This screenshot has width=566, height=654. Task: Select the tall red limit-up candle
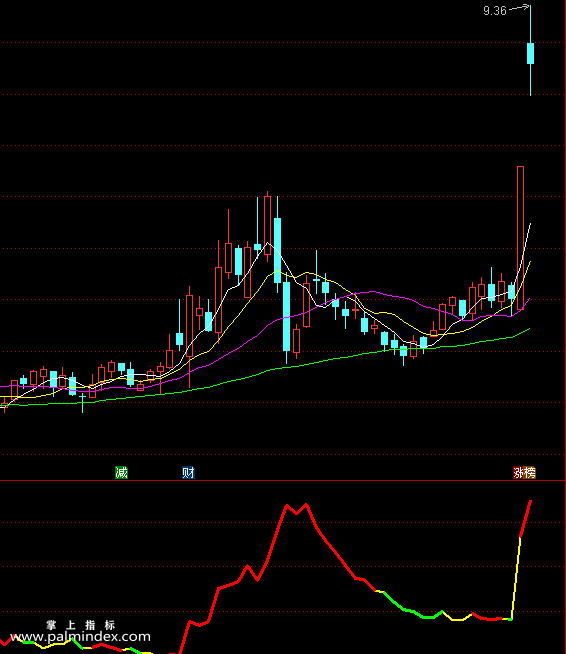click(x=521, y=238)
